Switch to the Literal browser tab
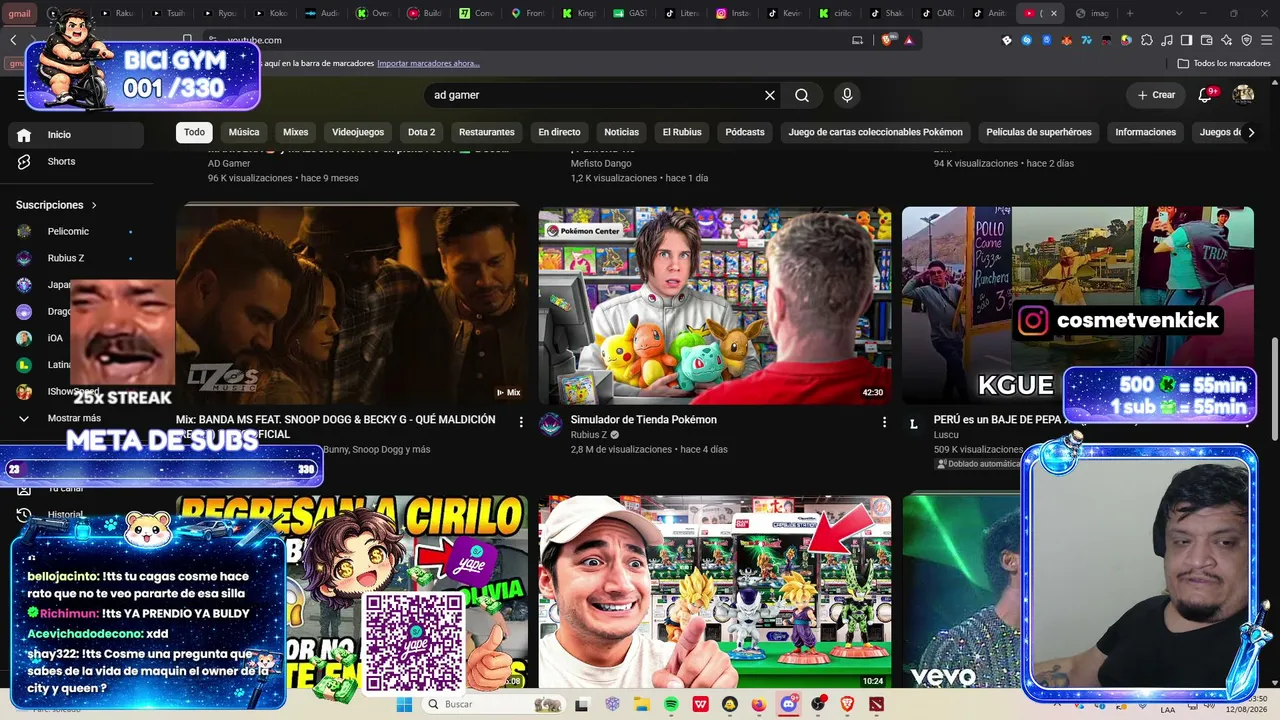Screen dimensions: 1280x720 coord(681,13)
